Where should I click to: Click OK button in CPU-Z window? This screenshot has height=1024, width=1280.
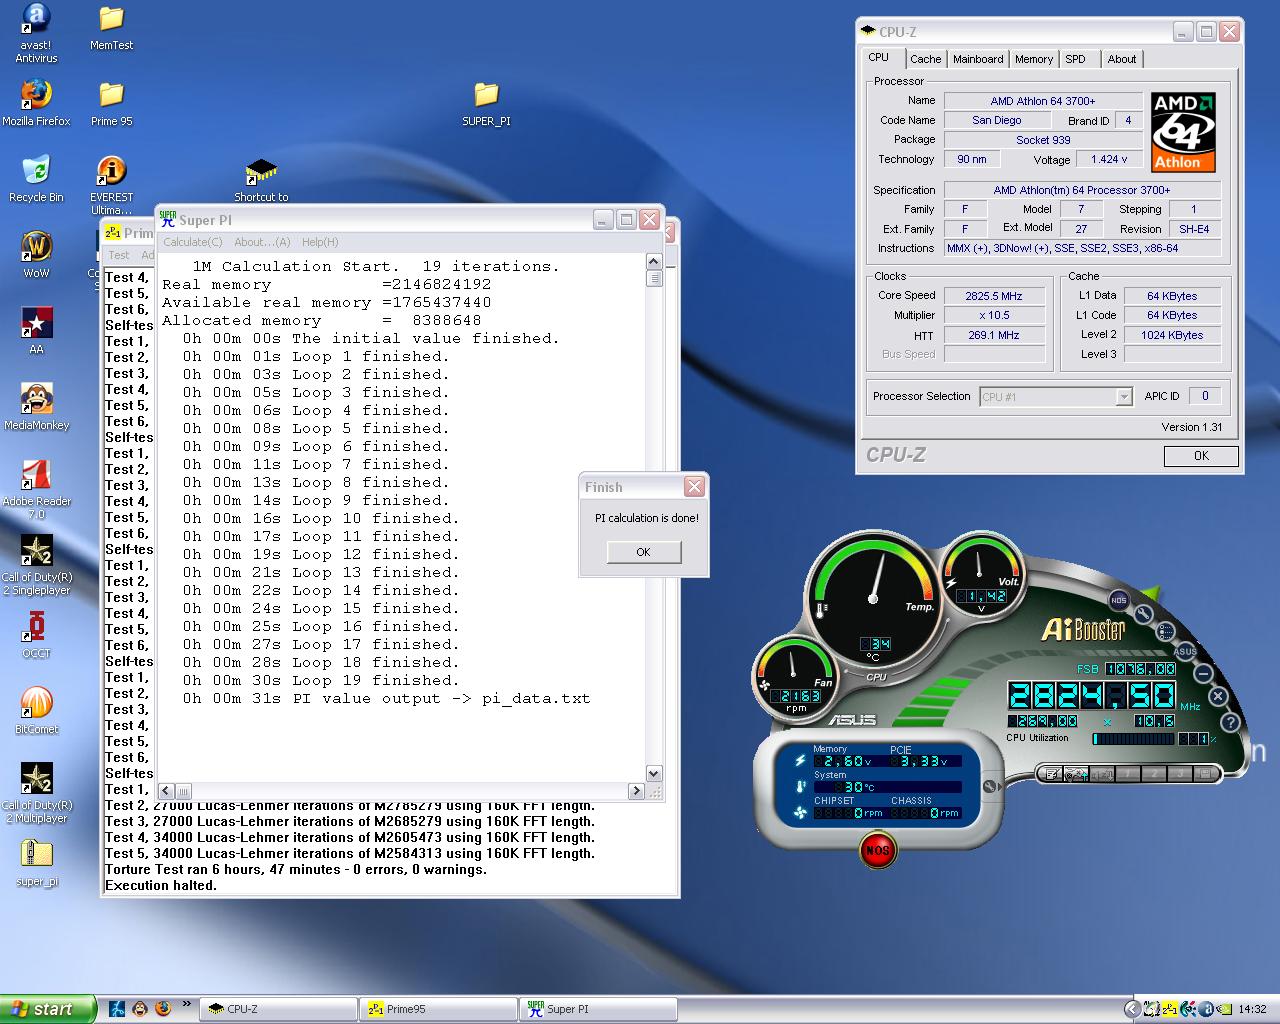pos(1201,456)
